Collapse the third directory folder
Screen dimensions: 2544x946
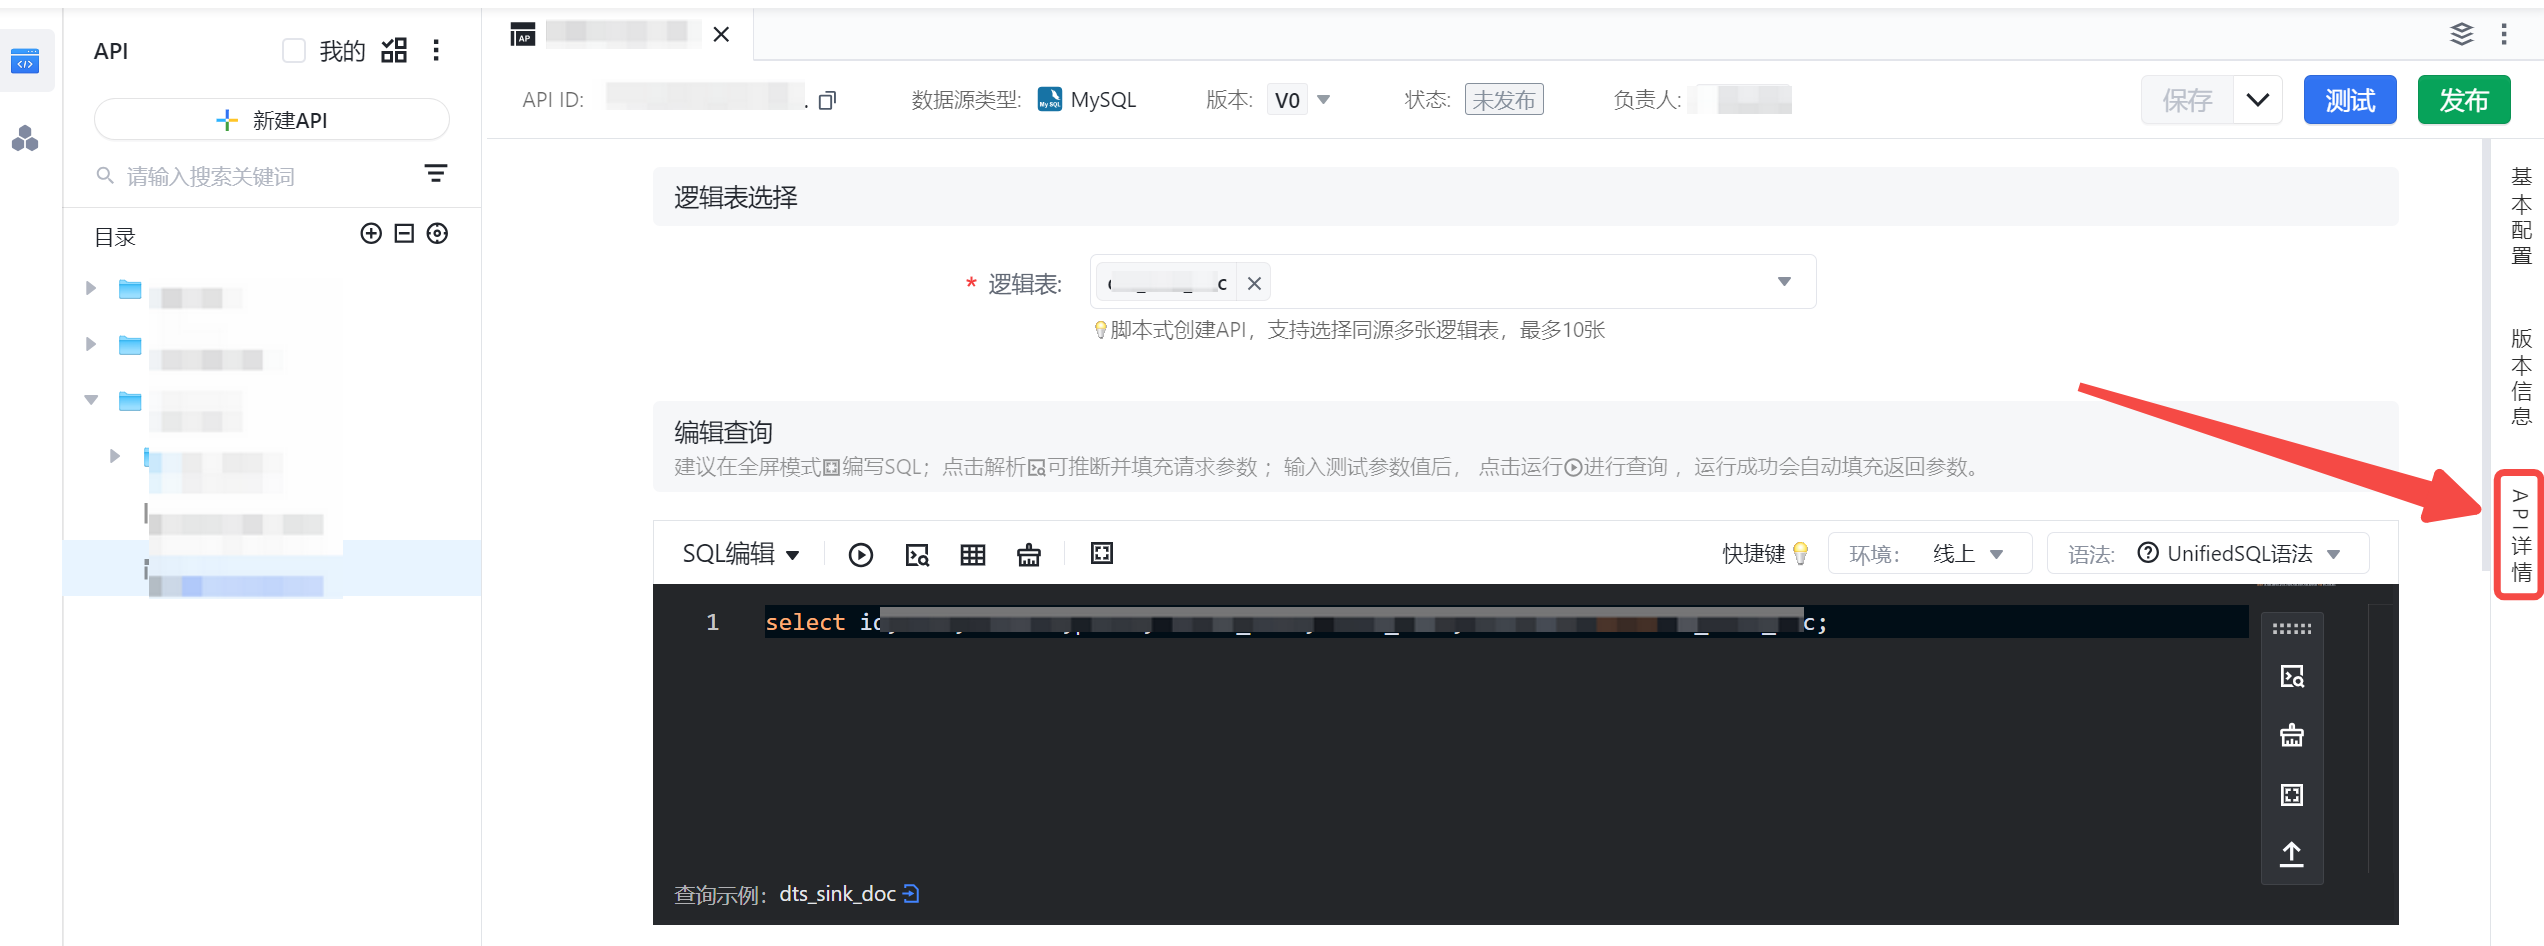pos(91,401)
